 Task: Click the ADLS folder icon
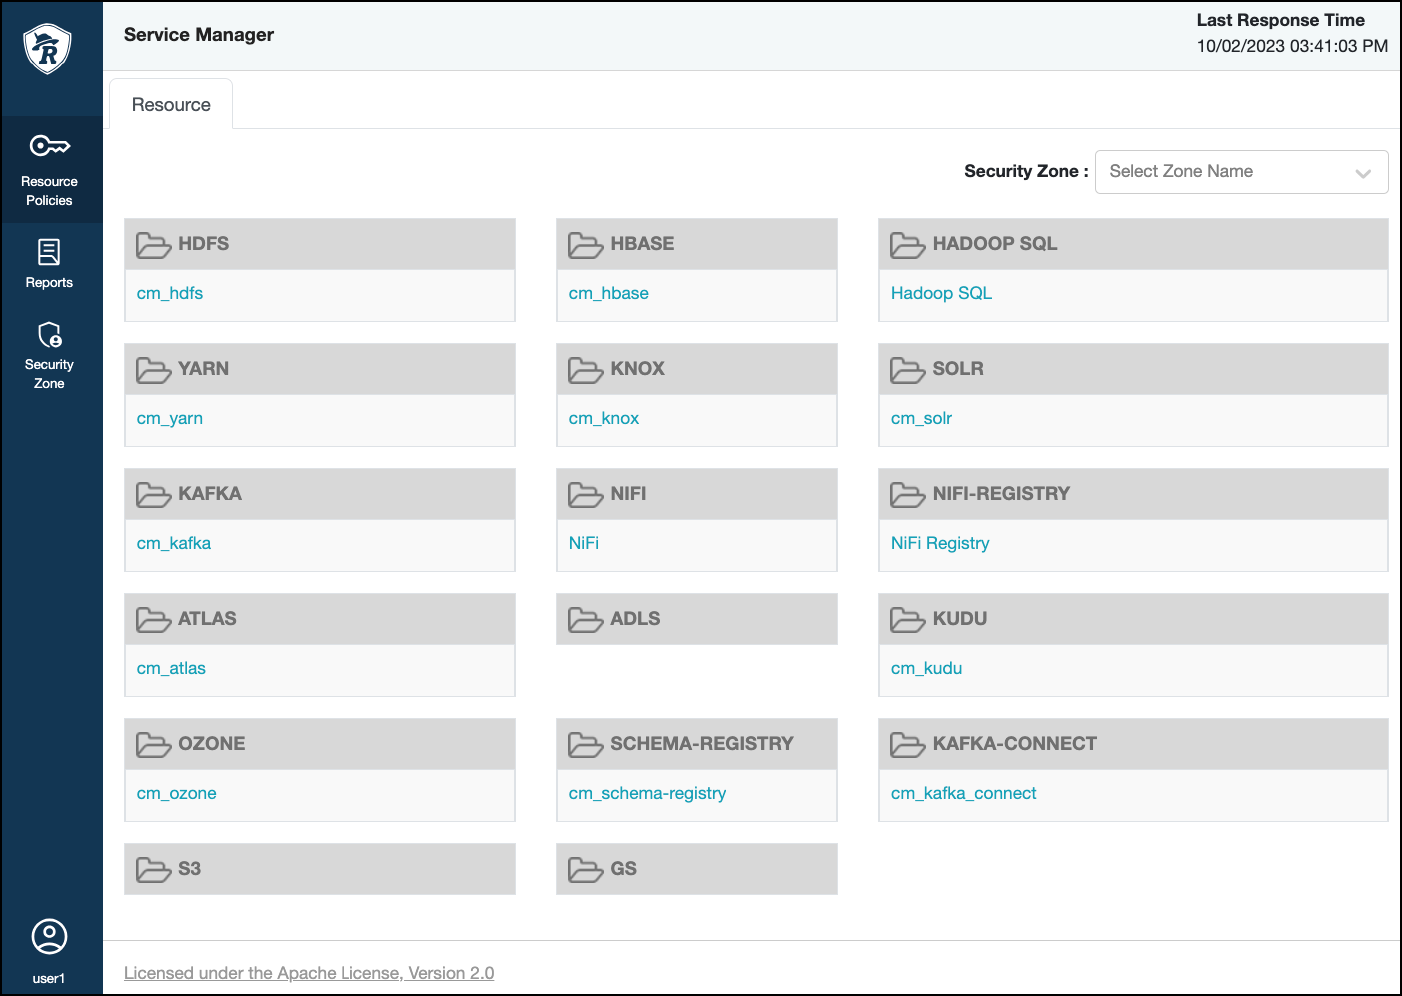click(585, 620)
